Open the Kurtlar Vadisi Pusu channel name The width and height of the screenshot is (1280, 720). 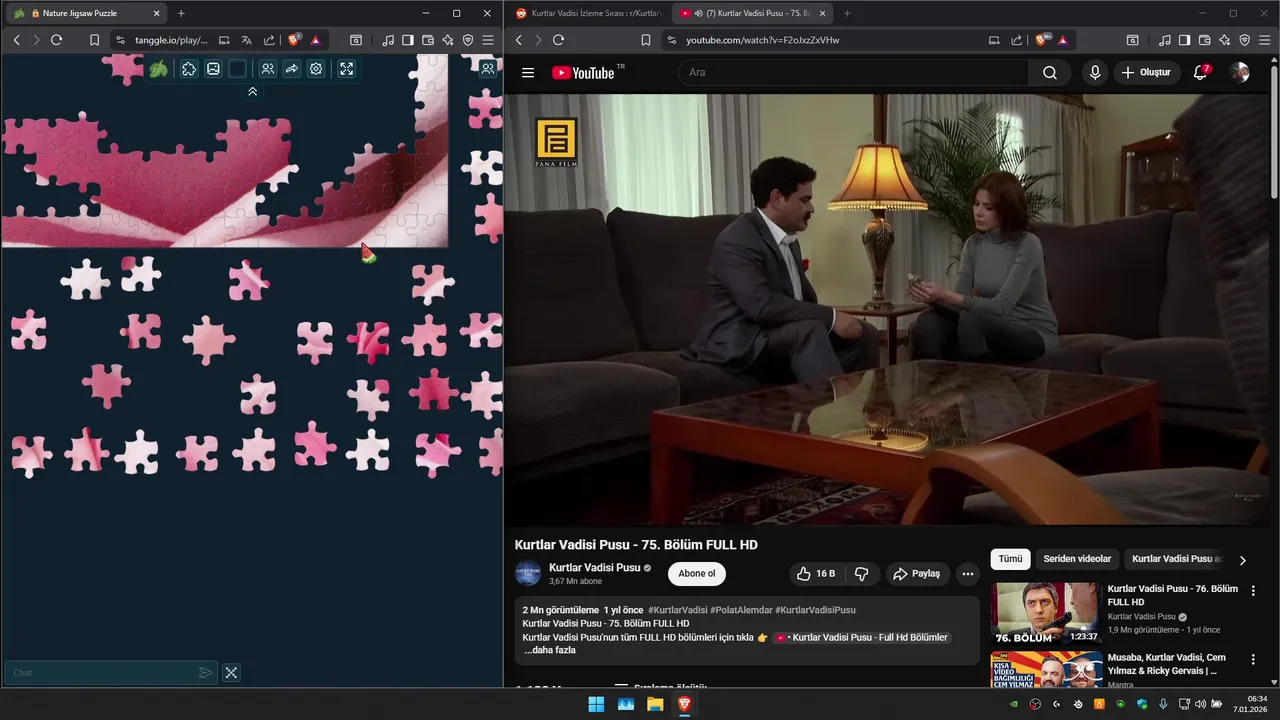[594, 568]
